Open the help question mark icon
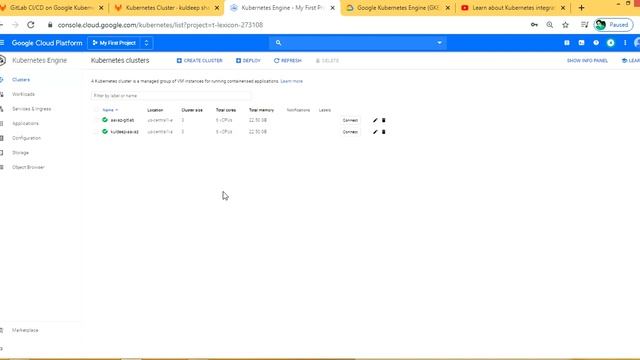 (x=596, y=43)
